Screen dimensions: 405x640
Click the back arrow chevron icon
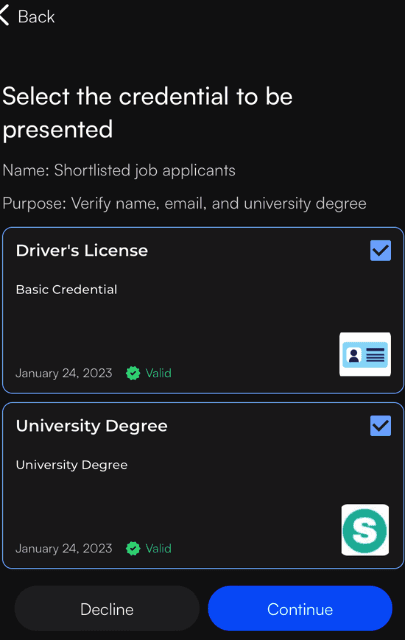4,16
